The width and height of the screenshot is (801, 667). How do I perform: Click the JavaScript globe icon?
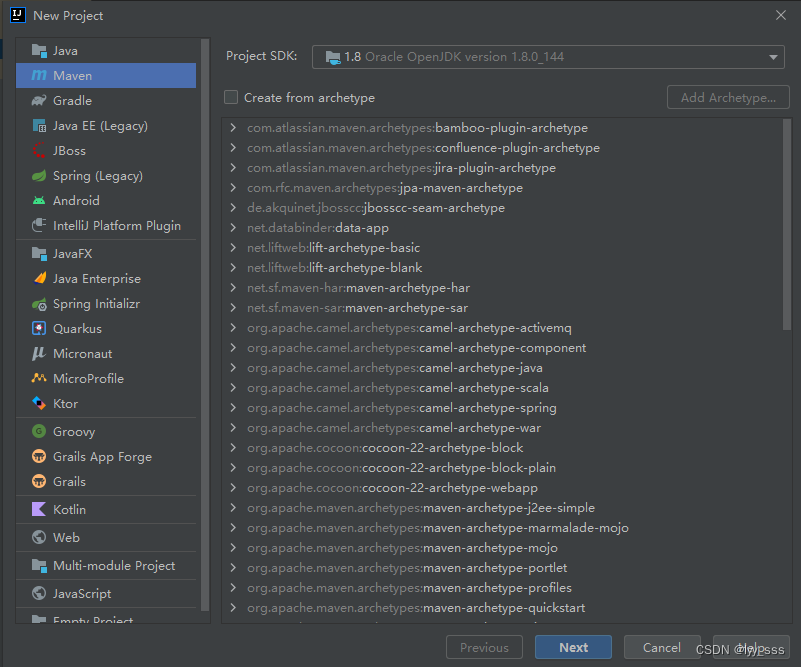tap(39, 593)
